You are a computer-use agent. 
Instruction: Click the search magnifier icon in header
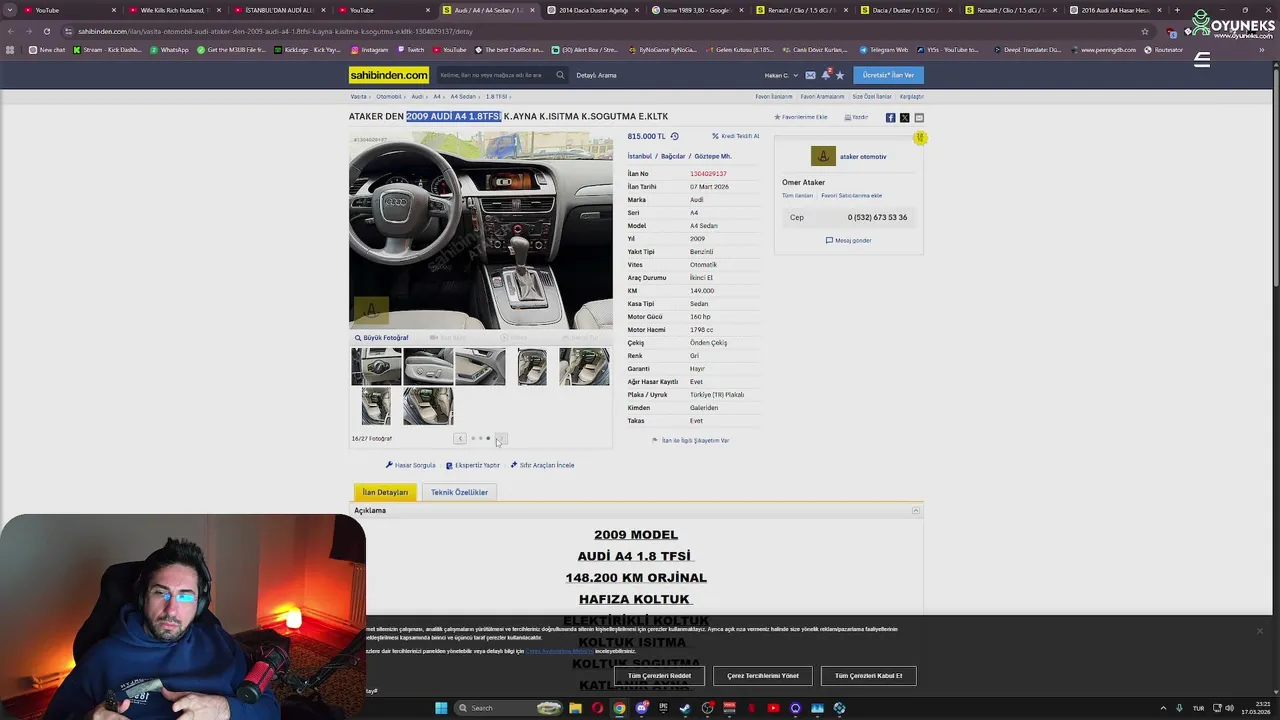[560, 75]
